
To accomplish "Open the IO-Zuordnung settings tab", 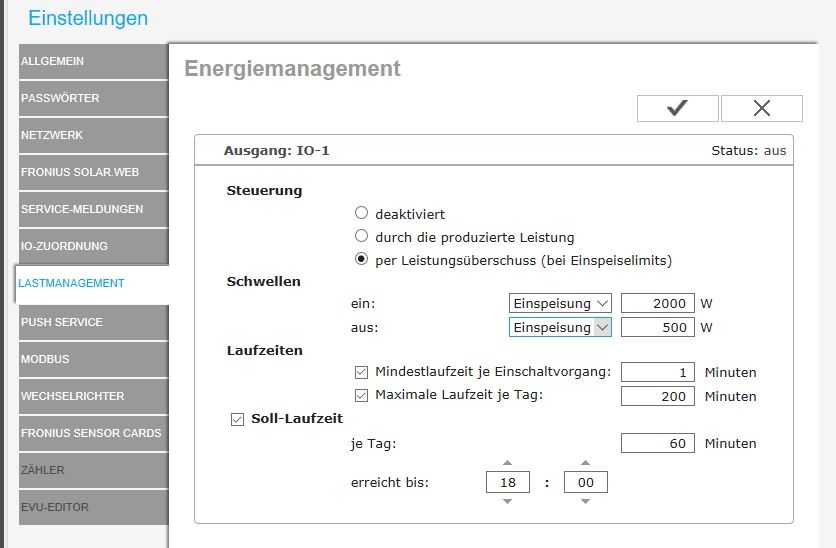I will 92,246.
